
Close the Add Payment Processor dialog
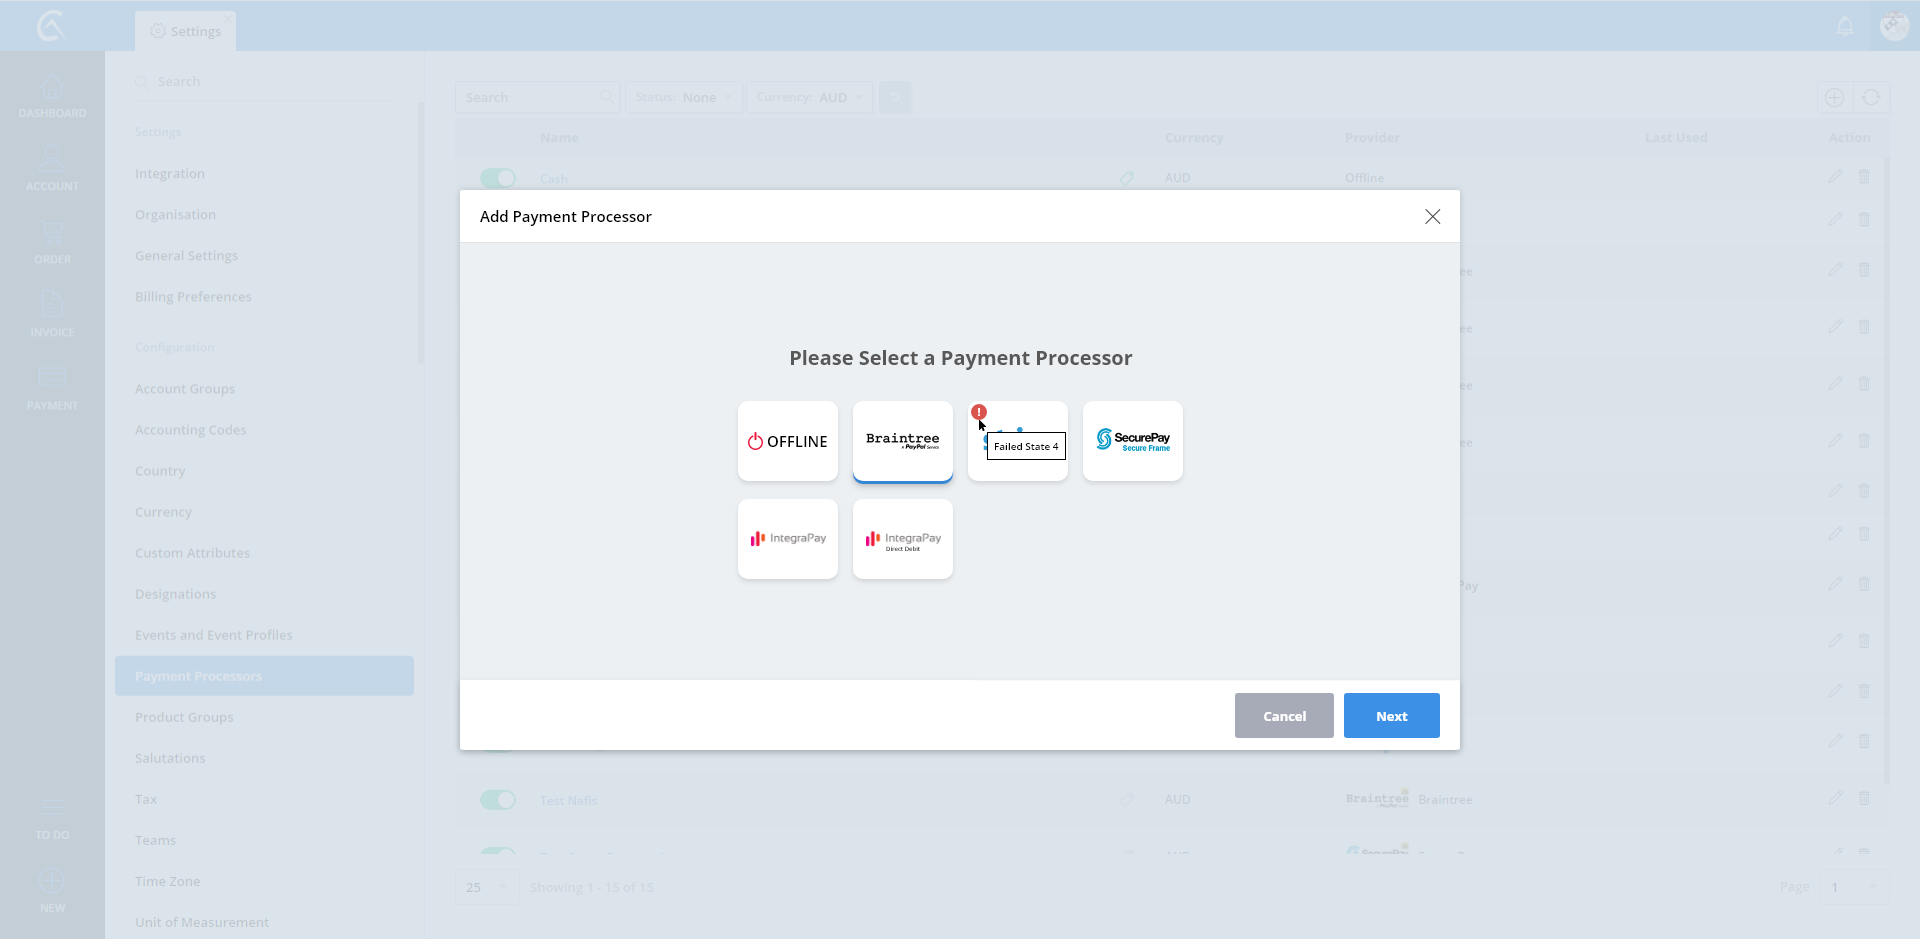tap(1432, 217)
